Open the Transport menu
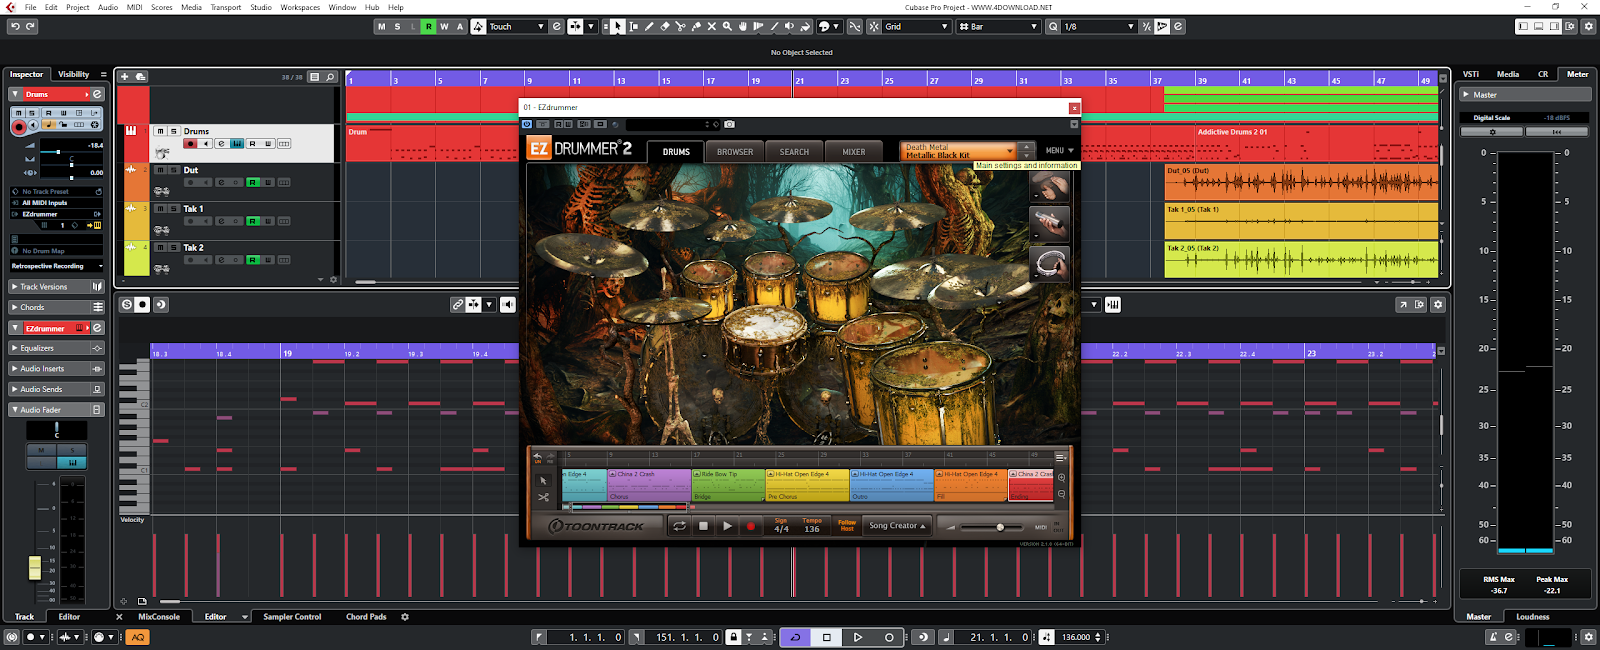Viewport: 1600px width, 650px height. (x=225, y=7)
